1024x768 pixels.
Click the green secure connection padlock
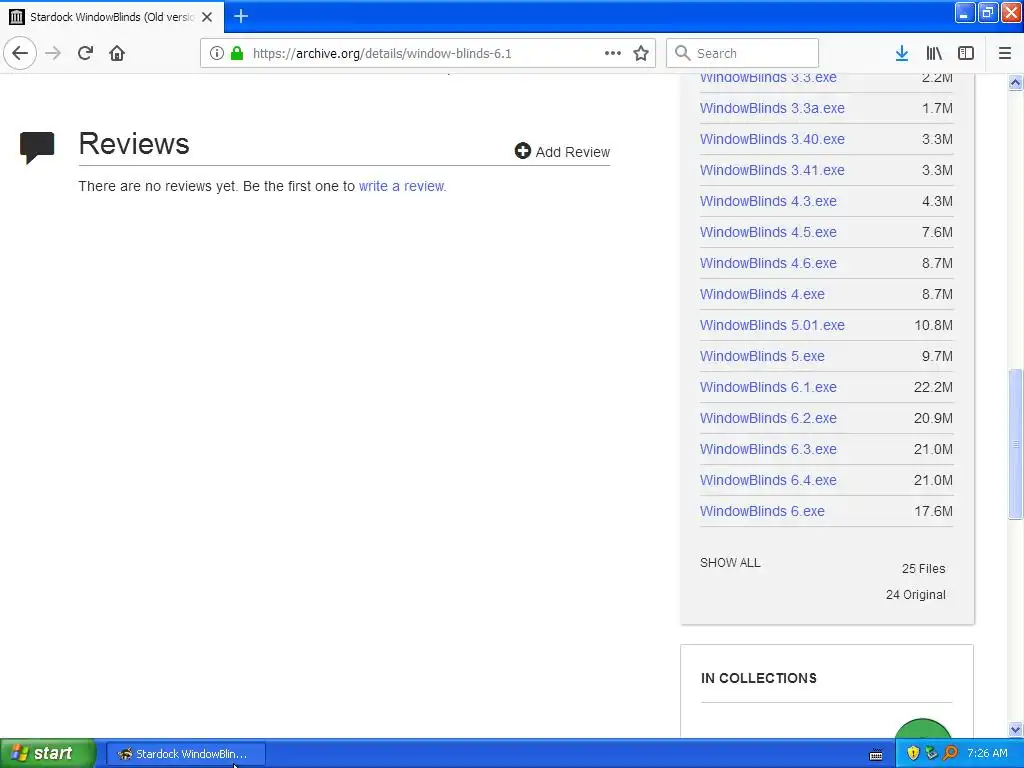pyautogui.click(x=237, y=53)
